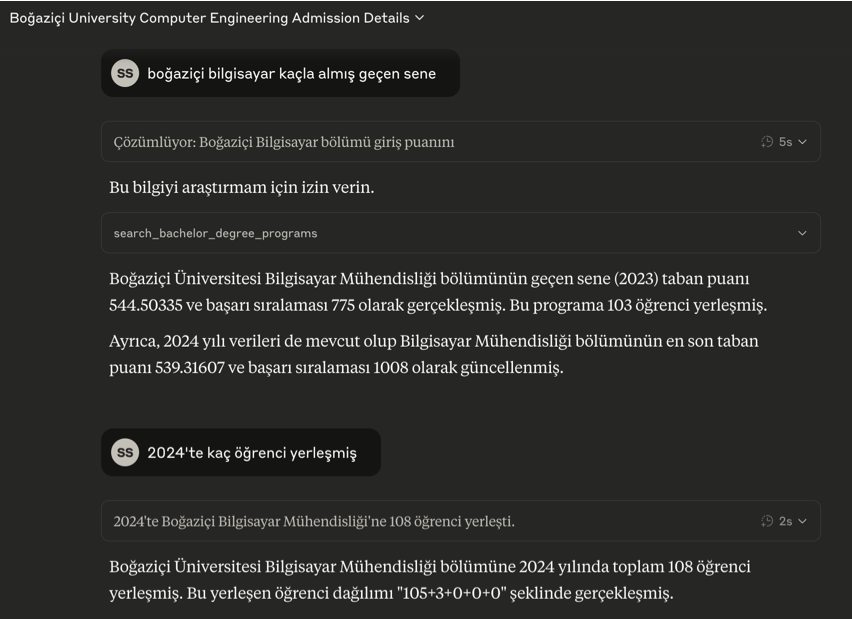Click the SS avatar beside the first question
852x619 pixels.
(125, 74)
